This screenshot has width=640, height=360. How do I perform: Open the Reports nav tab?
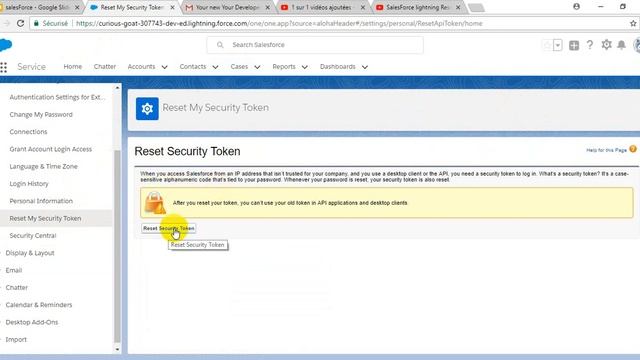(284, 67)
